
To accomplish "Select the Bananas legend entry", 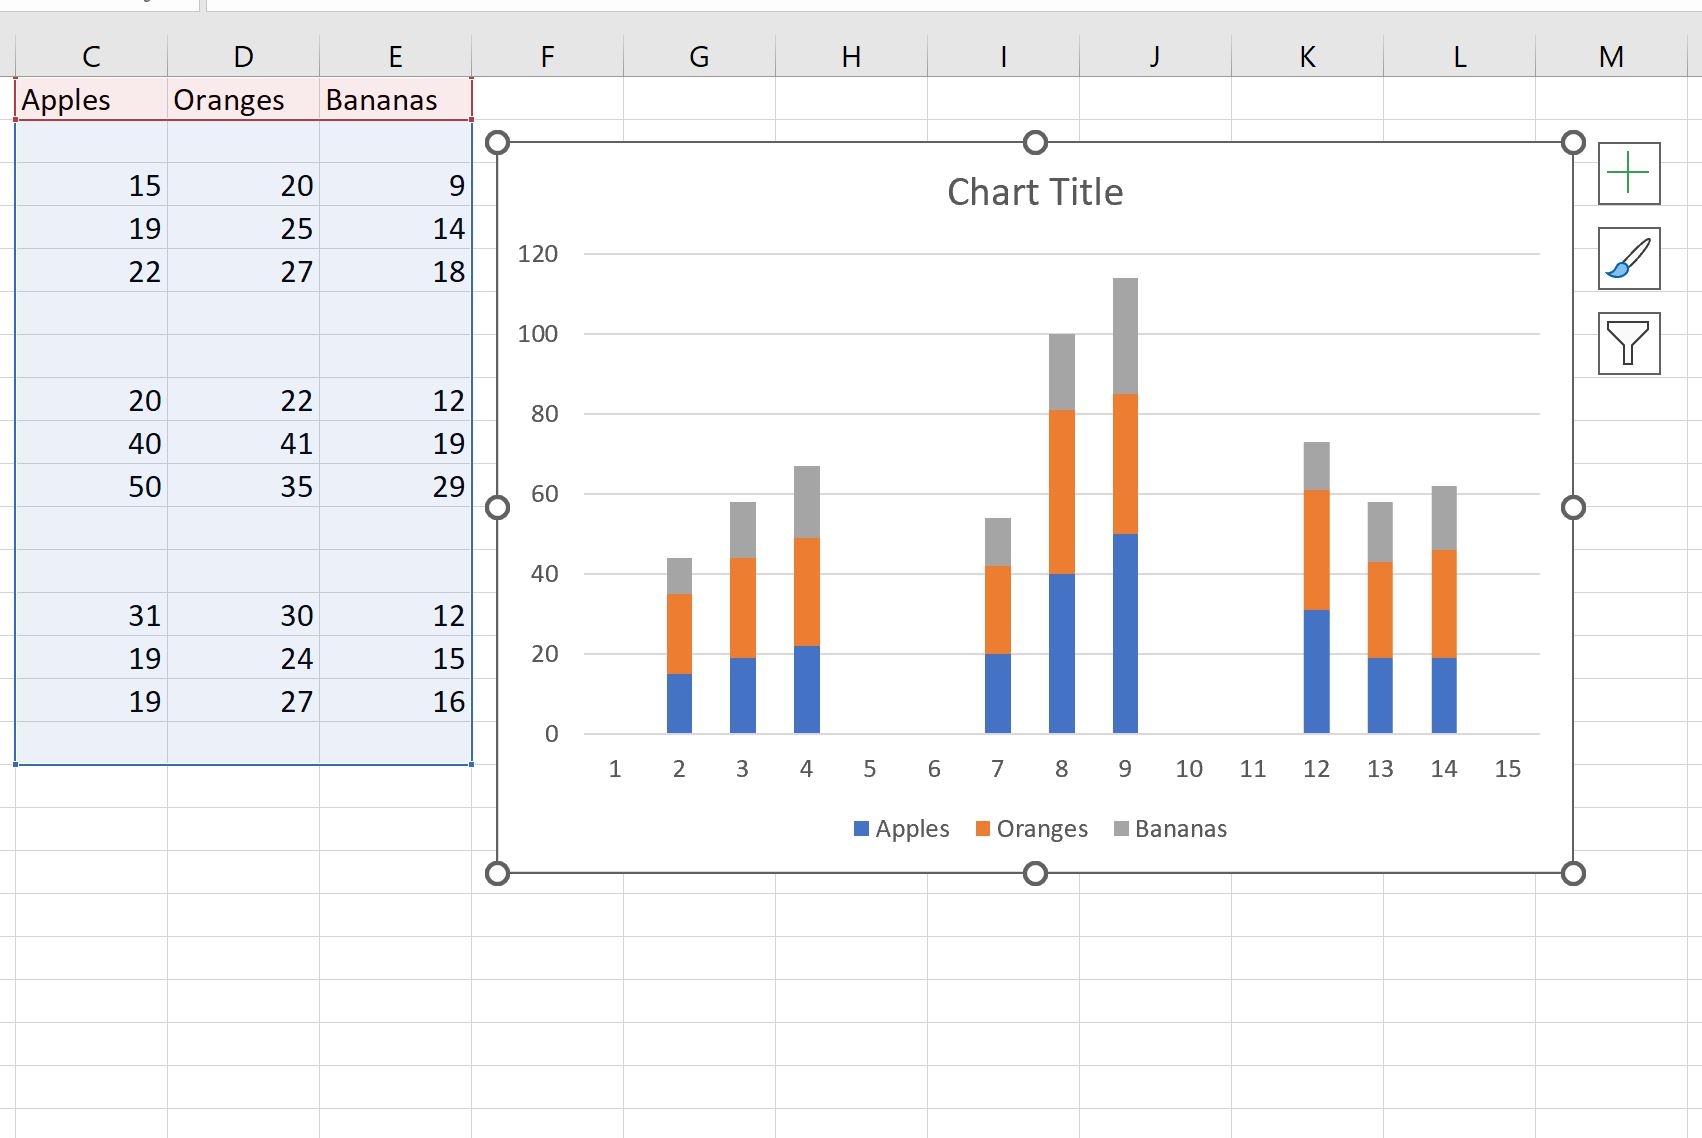I will click(x=1181, y=828).
